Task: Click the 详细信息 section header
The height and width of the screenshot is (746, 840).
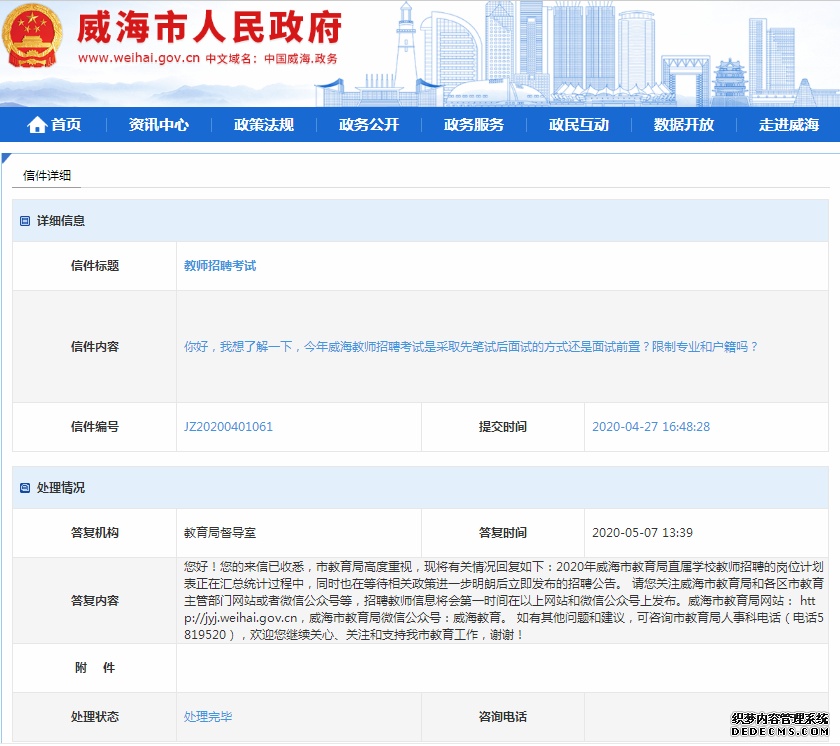Action: pos(421,221)
